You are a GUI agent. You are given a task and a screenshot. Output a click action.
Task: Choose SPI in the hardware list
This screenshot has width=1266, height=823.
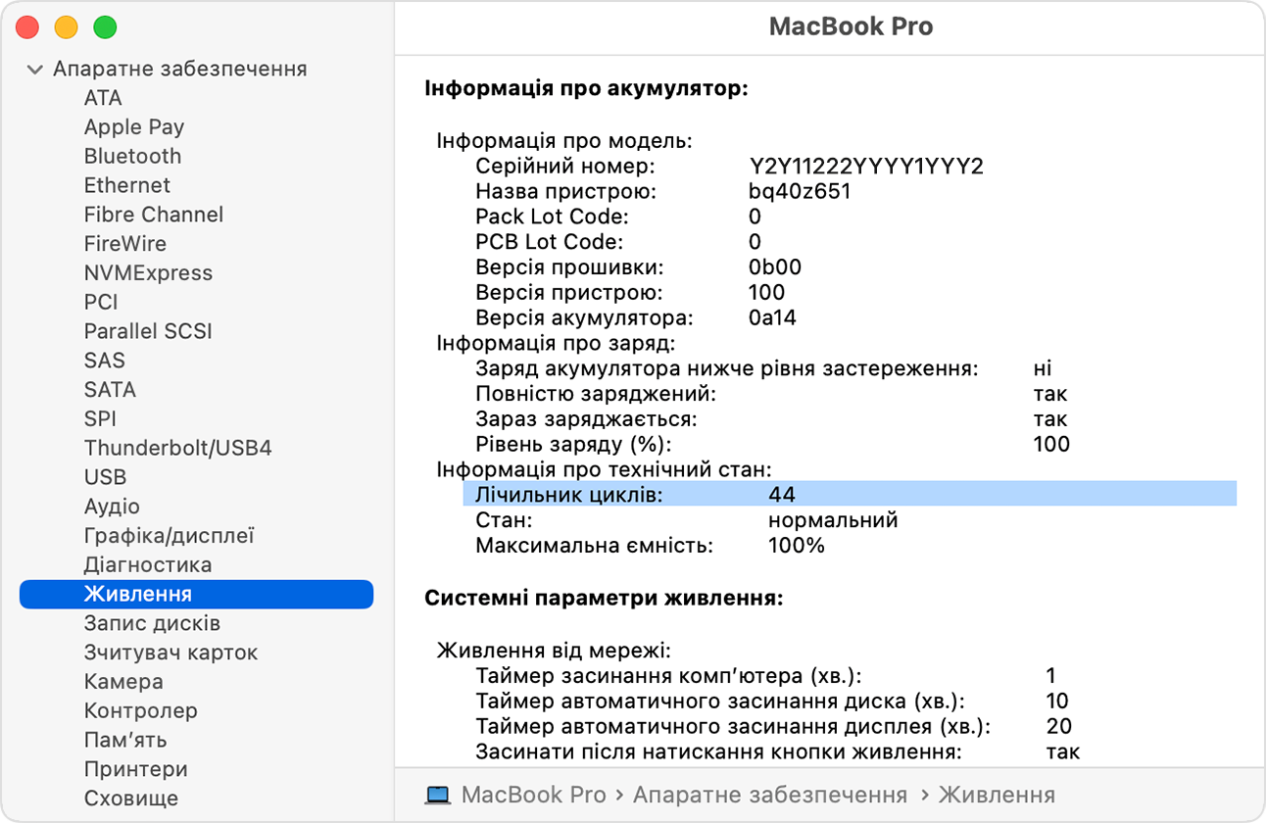tap(100, 419)
